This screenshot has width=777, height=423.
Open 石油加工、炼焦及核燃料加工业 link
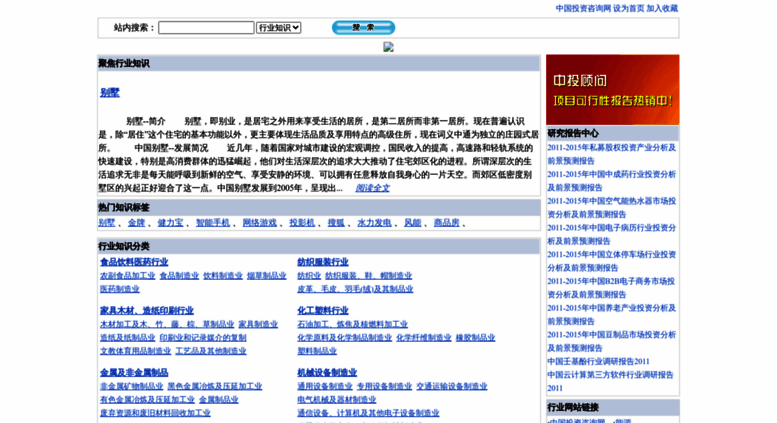point(352,324)
